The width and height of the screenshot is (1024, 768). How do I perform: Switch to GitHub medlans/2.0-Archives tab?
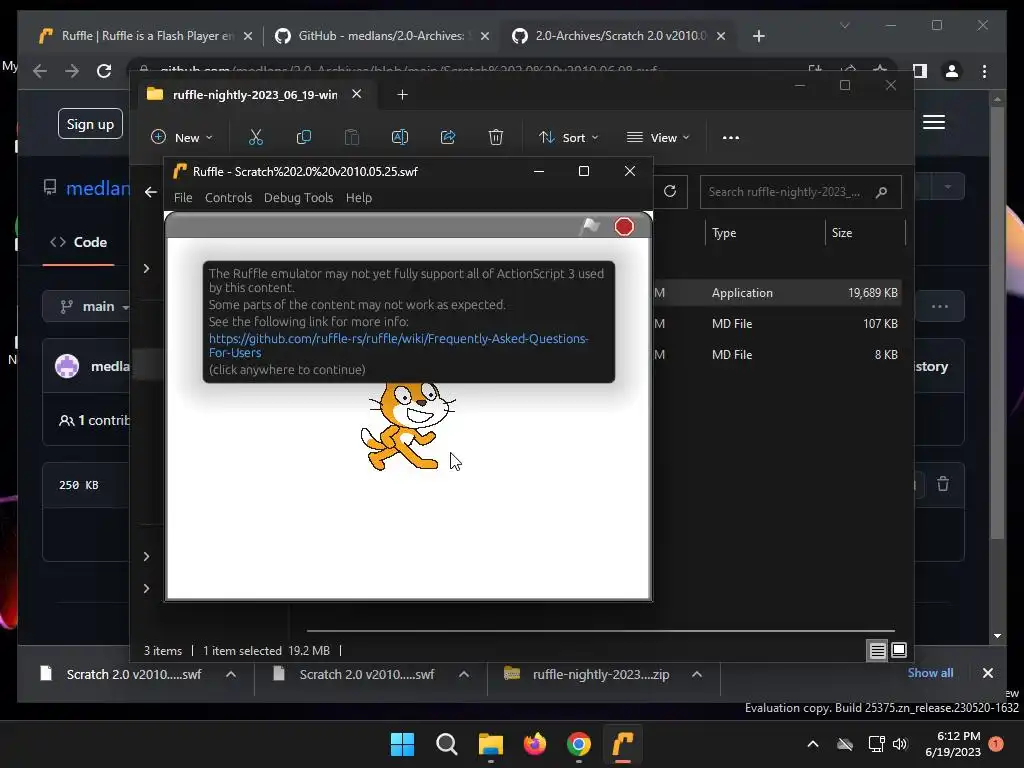(381, 36)
